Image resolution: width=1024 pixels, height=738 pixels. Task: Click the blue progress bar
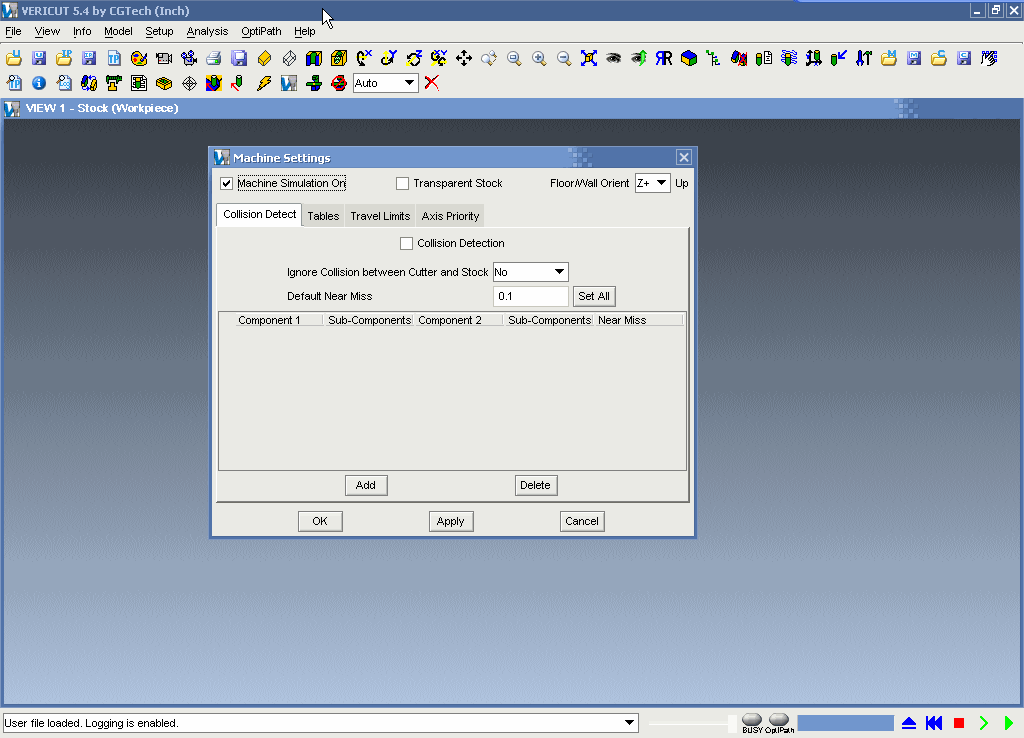[845, 723]
